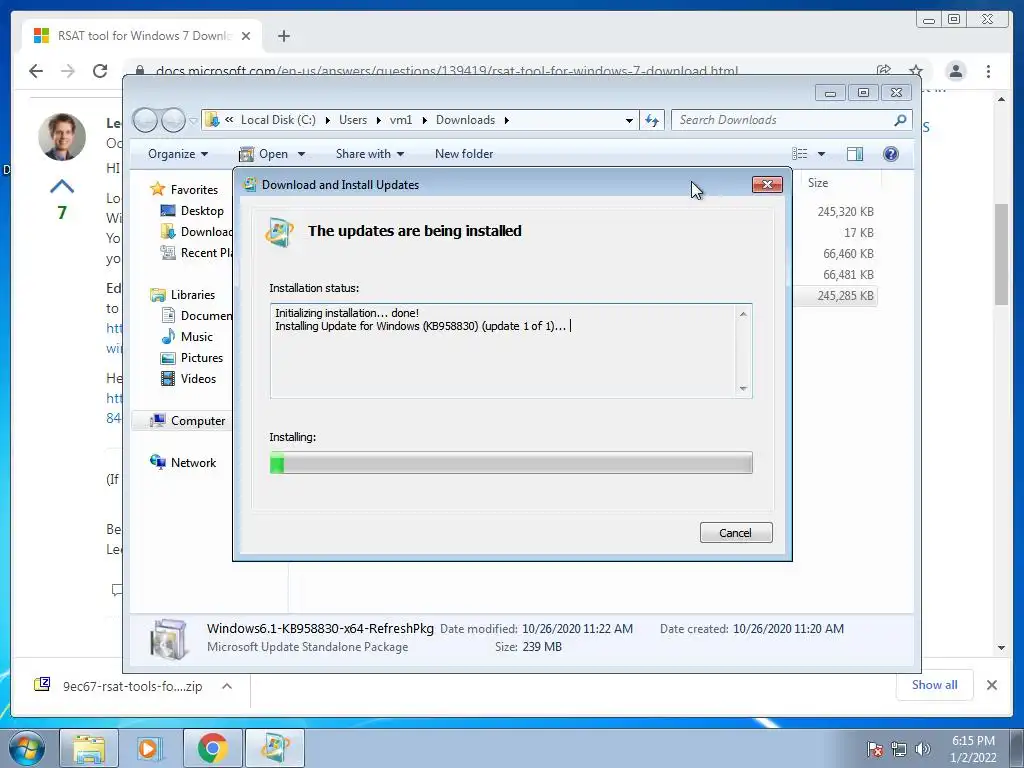Create a New folder in Downloads
The height and width of the screenshot is (768, 1024).
tap(464, 154)
